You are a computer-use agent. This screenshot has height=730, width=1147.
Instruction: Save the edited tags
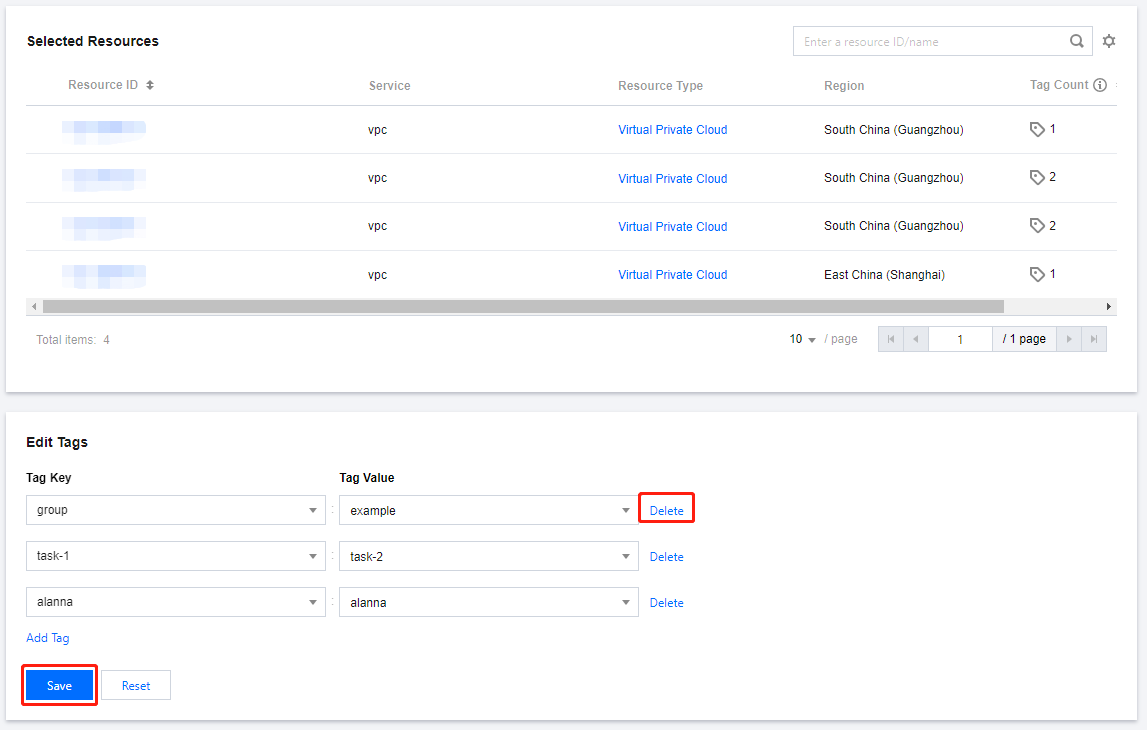59,686
